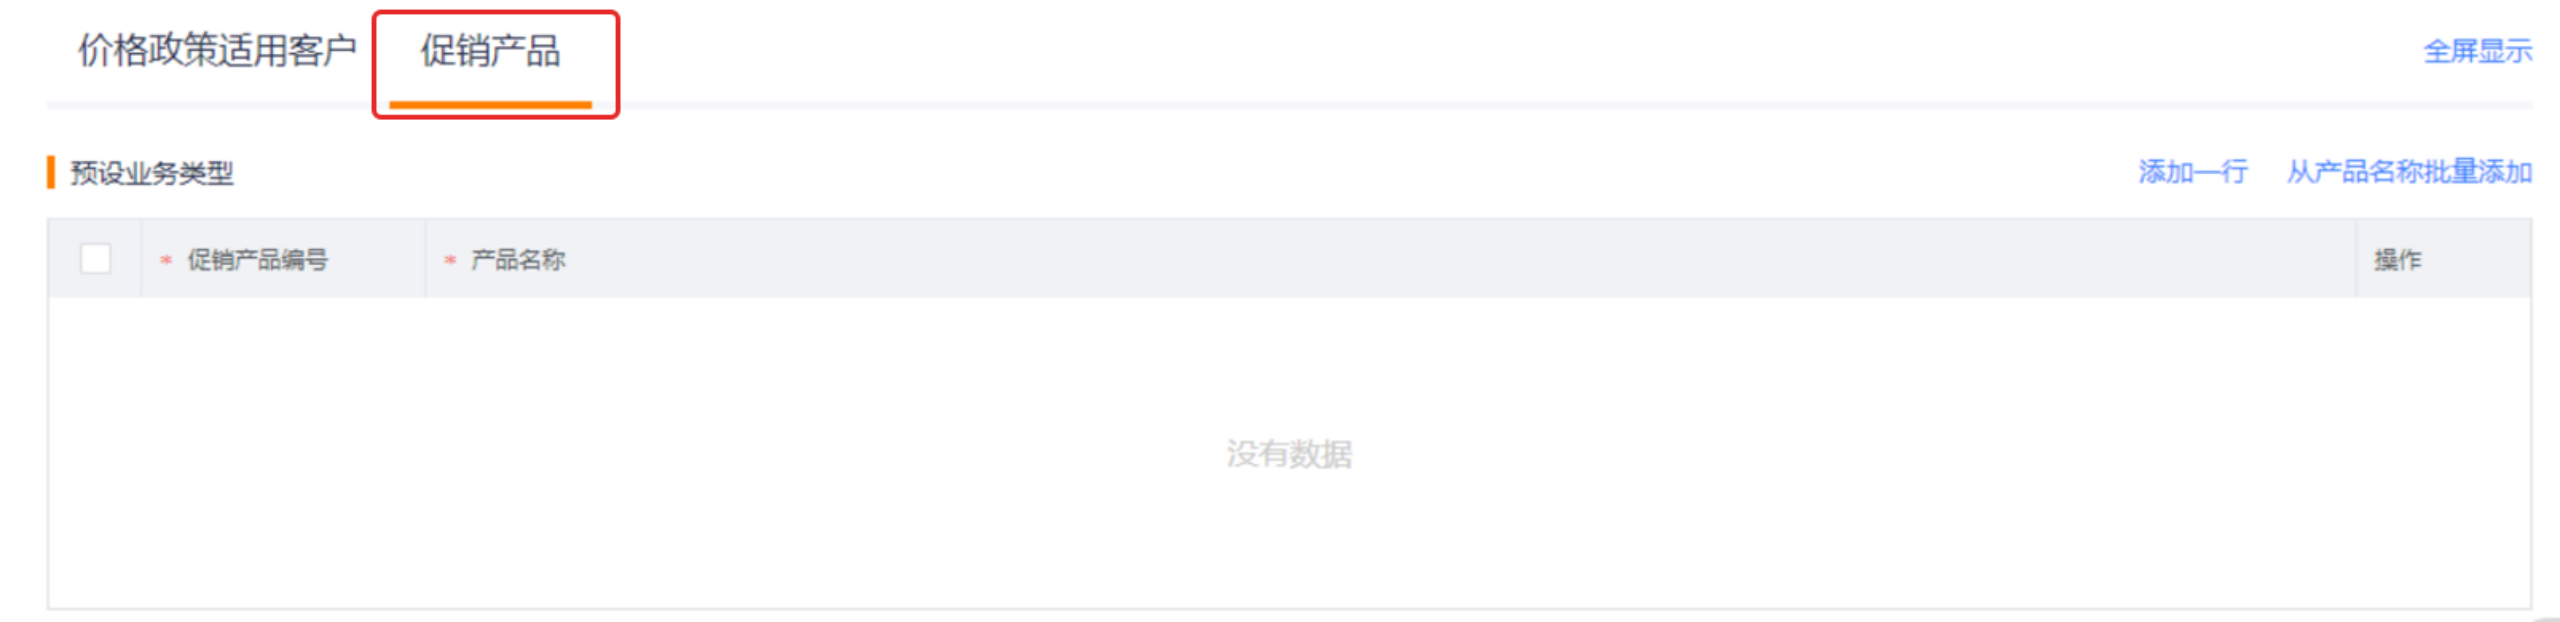
Task: Click the 预设业务类型 section heading
Action: coord(151,173)
